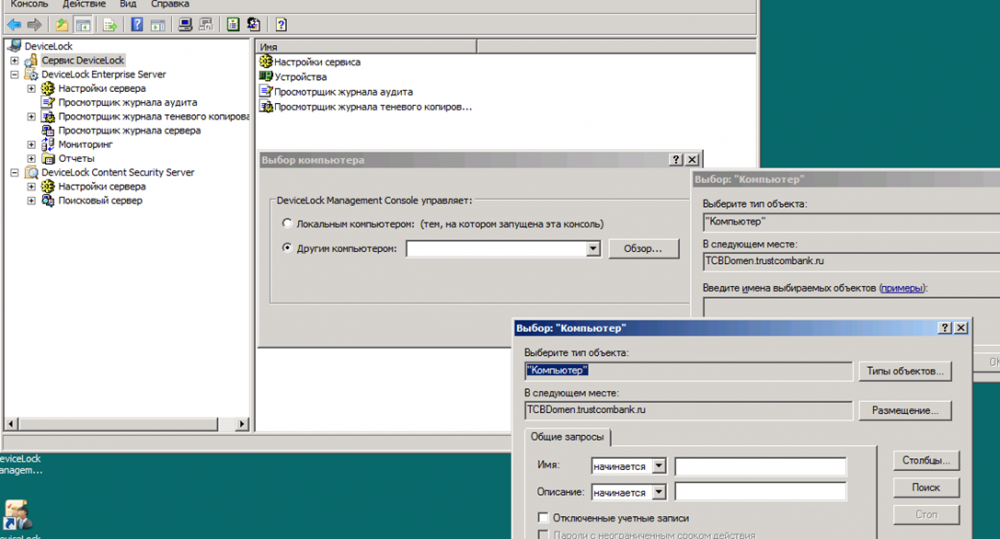The image size is (1000, 539).
Task: Click the object names field in inactive Выбор: Компьютер window
Action: click(851, 307)
